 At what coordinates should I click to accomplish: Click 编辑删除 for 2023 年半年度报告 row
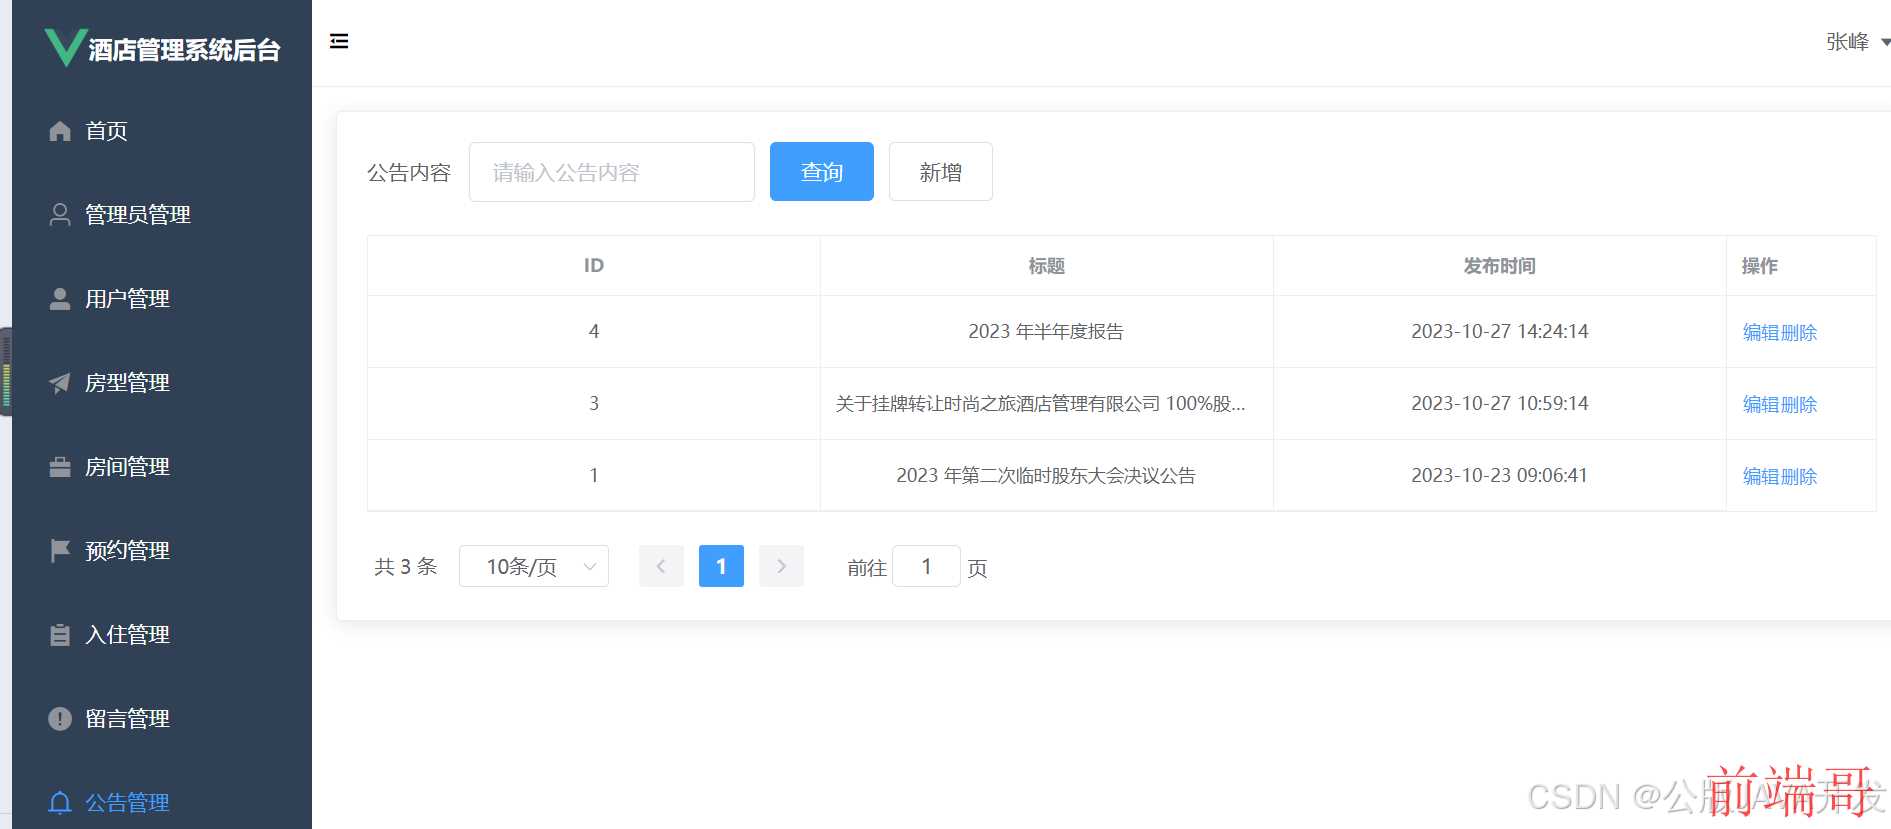tap(1780, 332)
